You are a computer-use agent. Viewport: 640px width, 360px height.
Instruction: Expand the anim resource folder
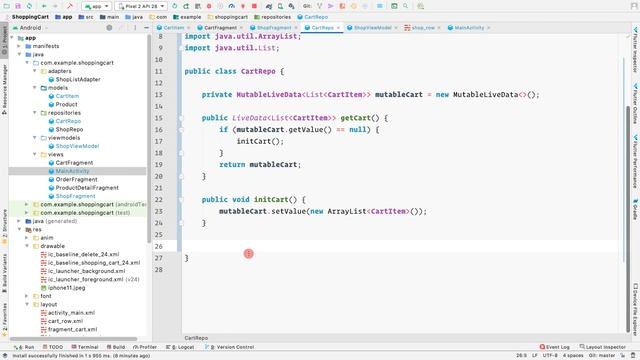27,238
